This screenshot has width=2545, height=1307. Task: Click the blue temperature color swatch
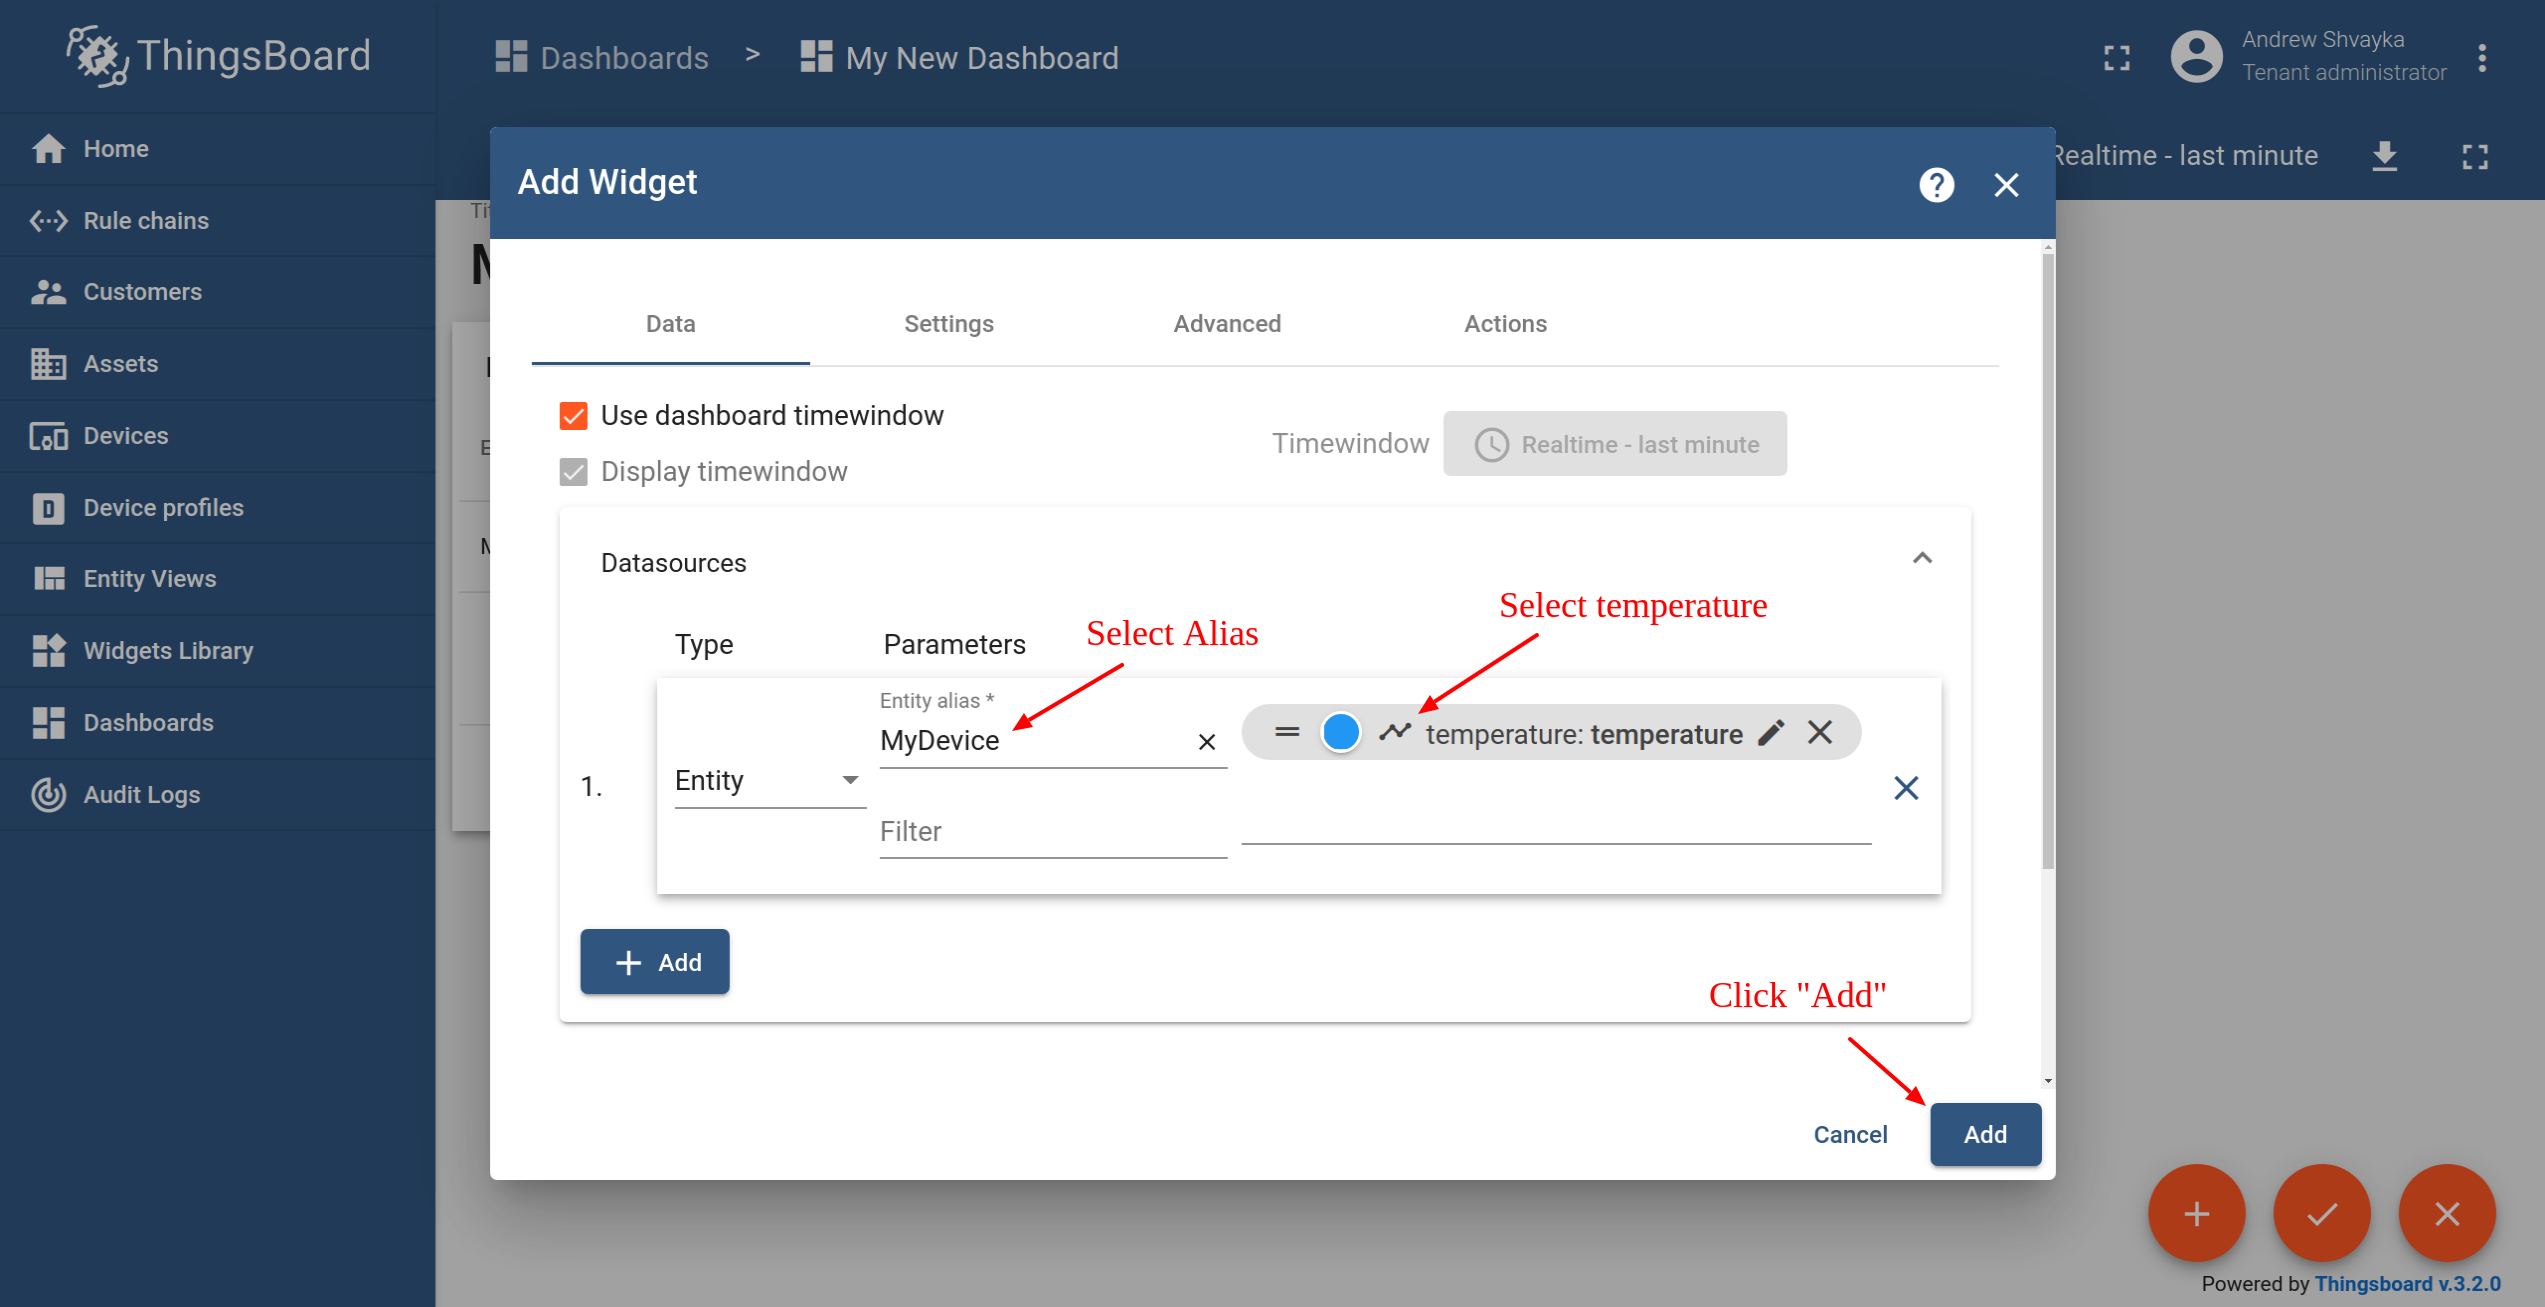tap(1341, 733)
